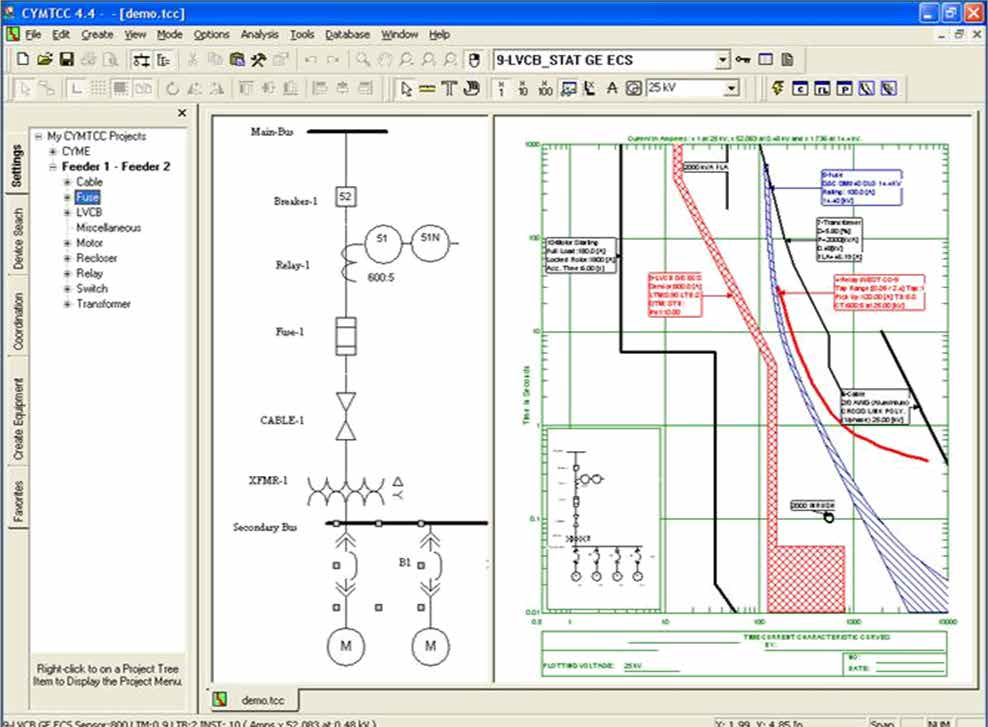Expand the Cable tree node
This screenshot has width=988, height=727.
coord(67,182)
